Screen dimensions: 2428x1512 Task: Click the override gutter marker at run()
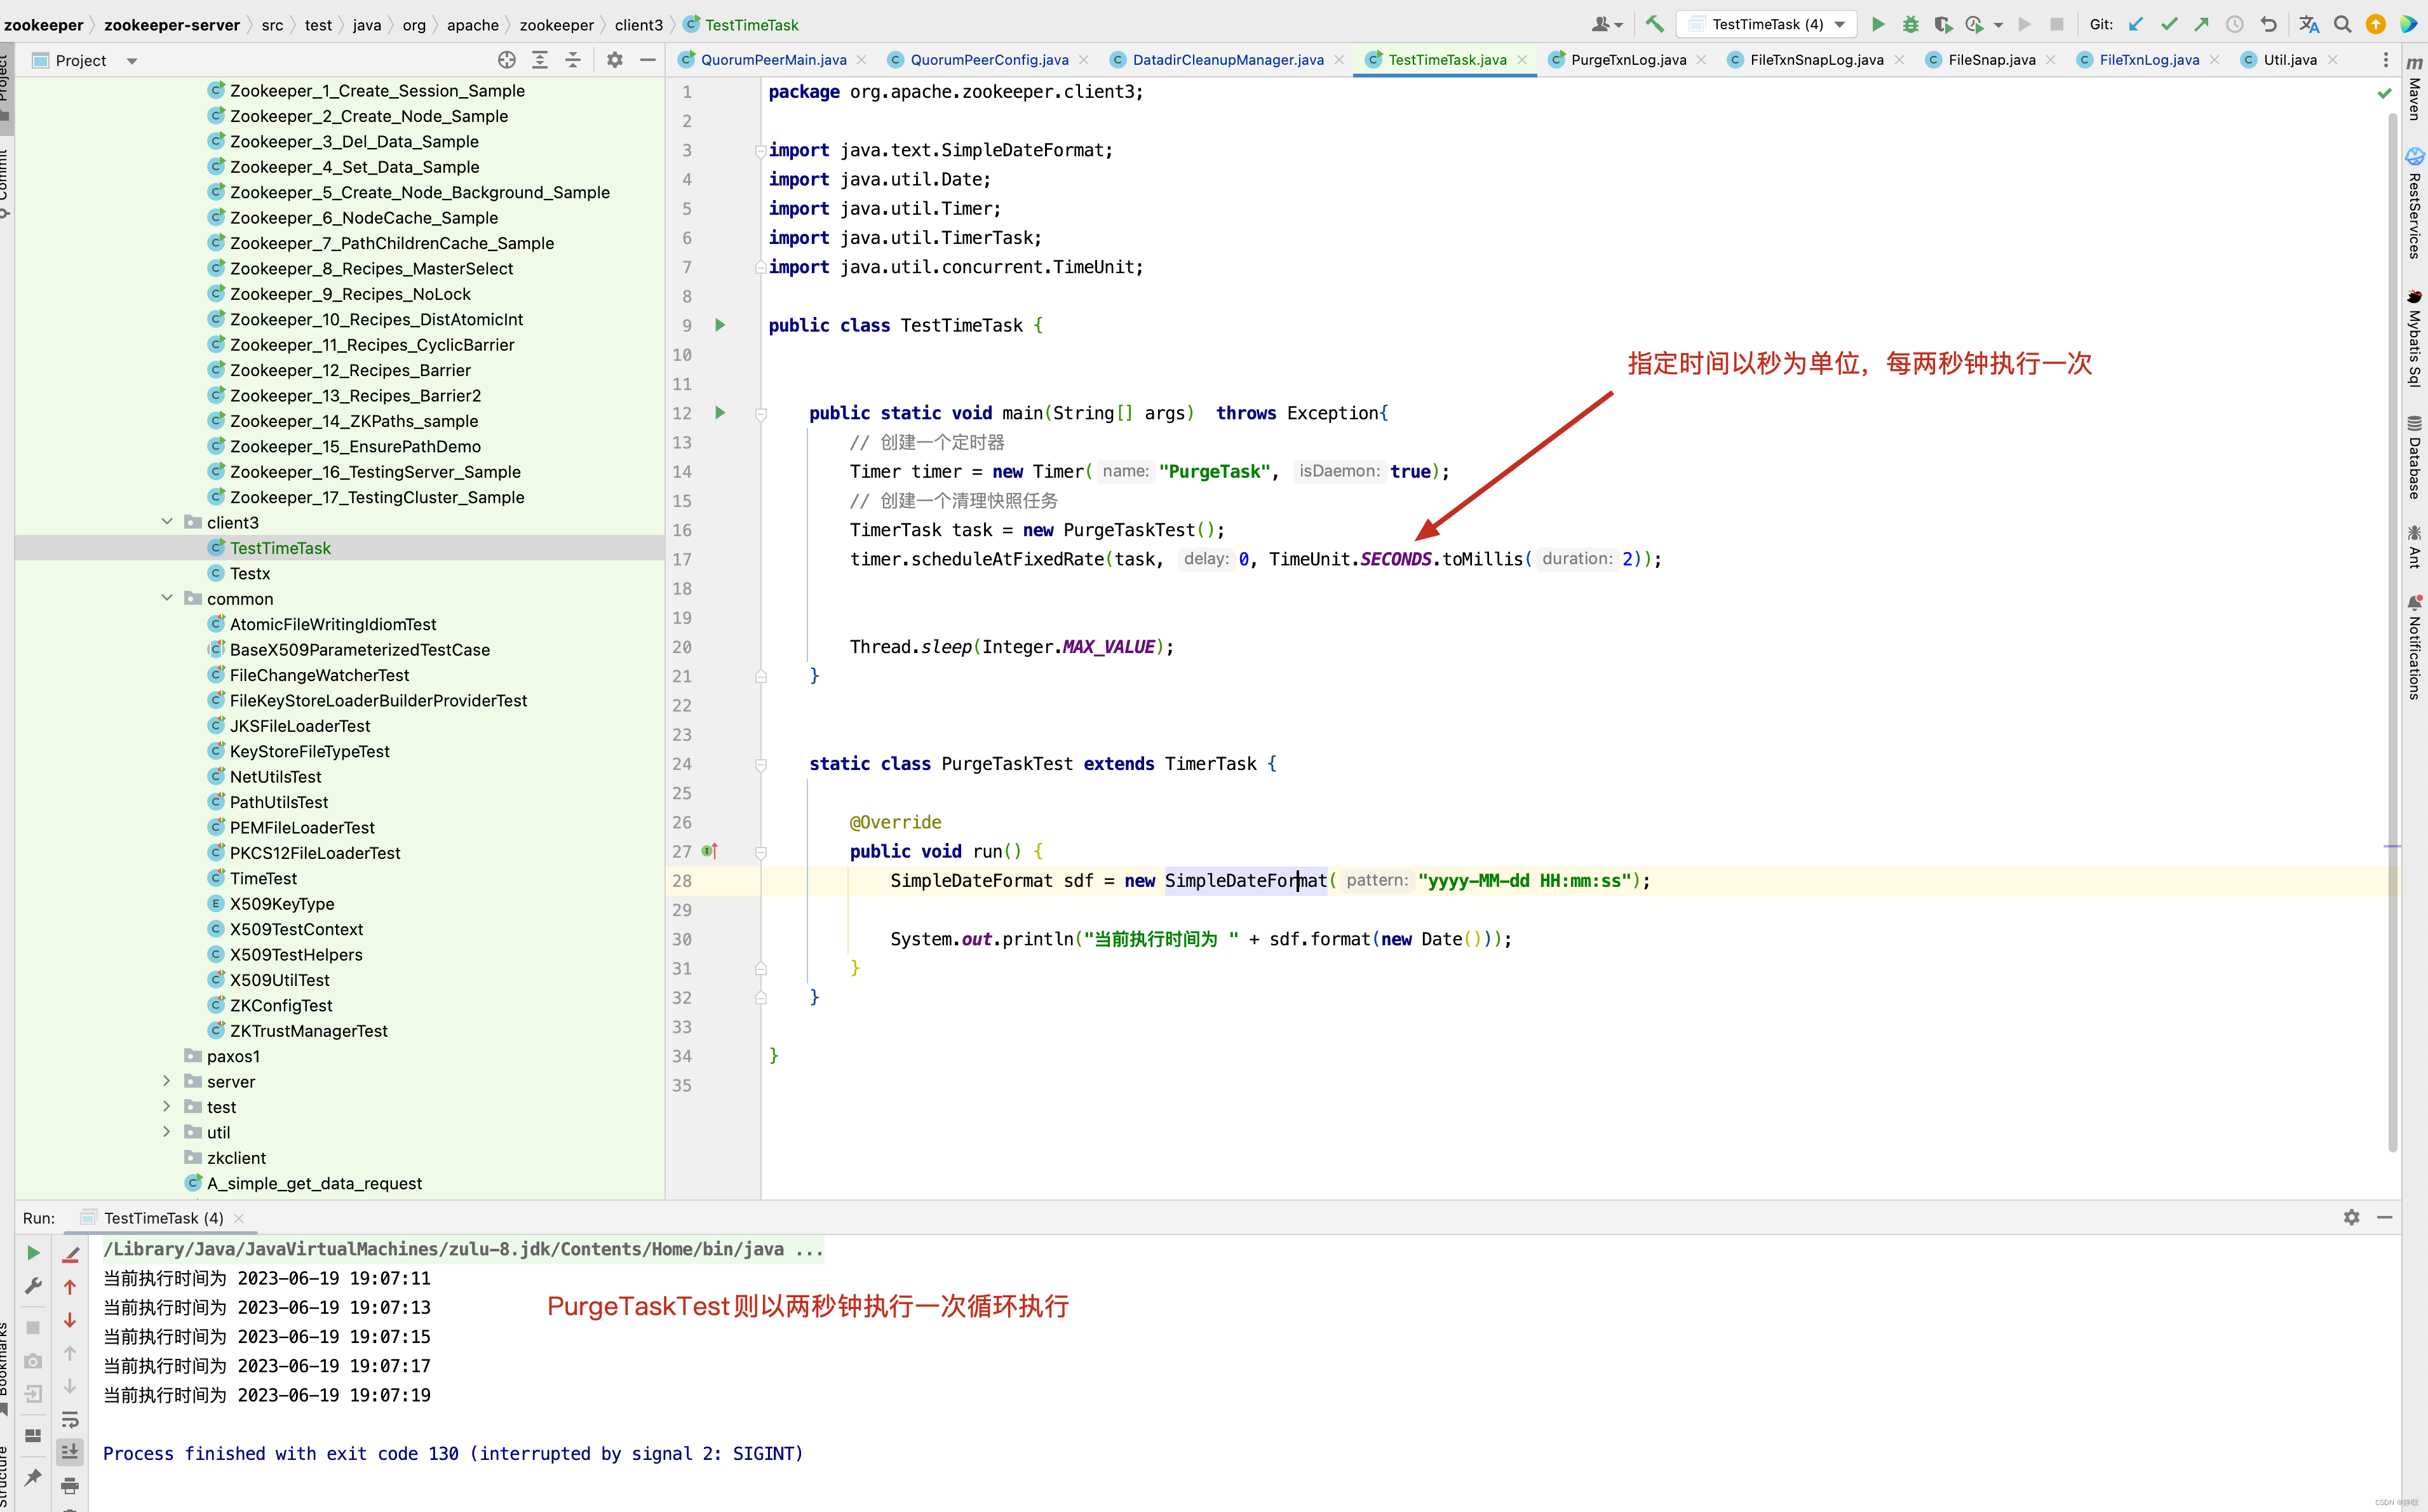pyautogui.click(x=710, y=851)
